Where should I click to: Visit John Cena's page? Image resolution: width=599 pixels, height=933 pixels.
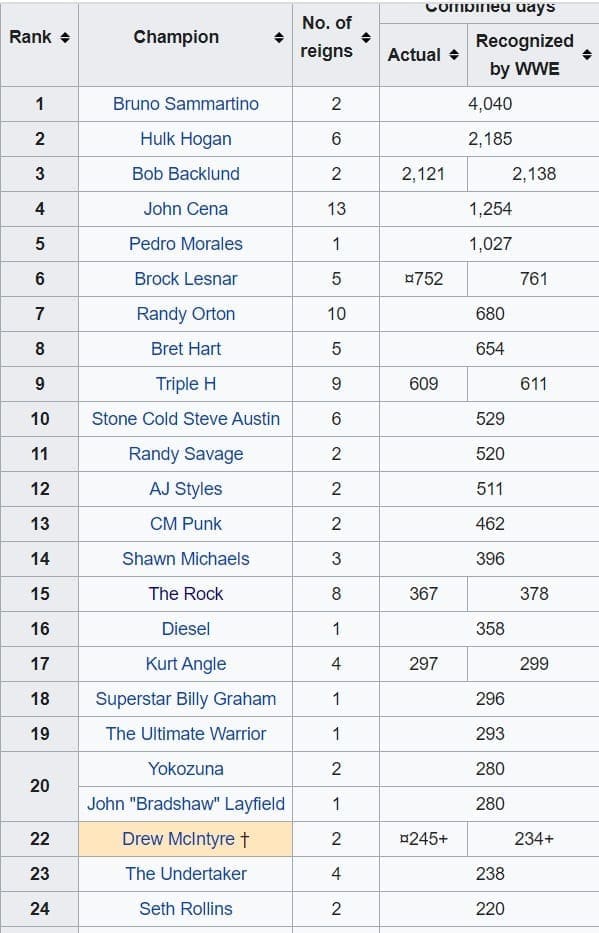(x=184, y=209)
